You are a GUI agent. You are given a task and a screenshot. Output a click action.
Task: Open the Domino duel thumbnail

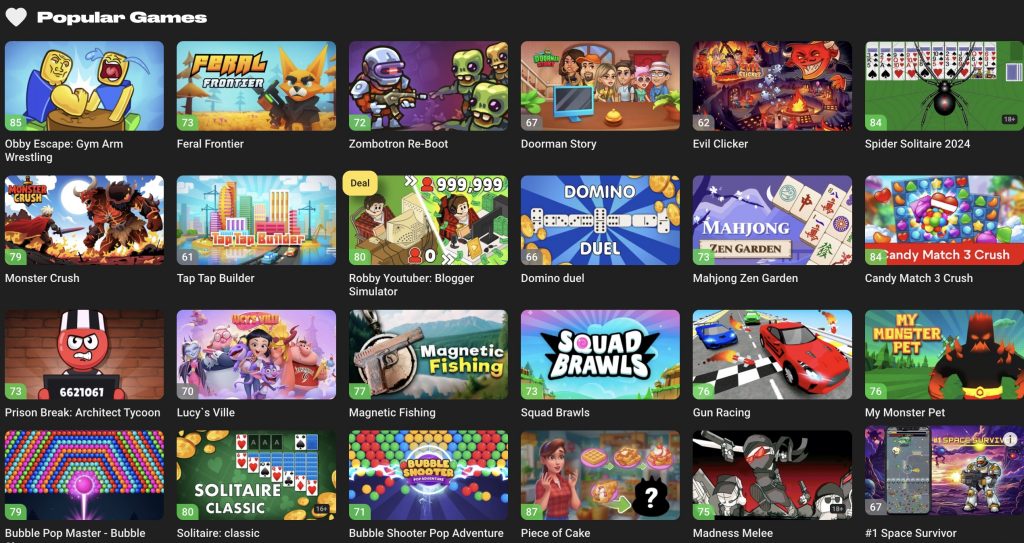pos(600,220)
